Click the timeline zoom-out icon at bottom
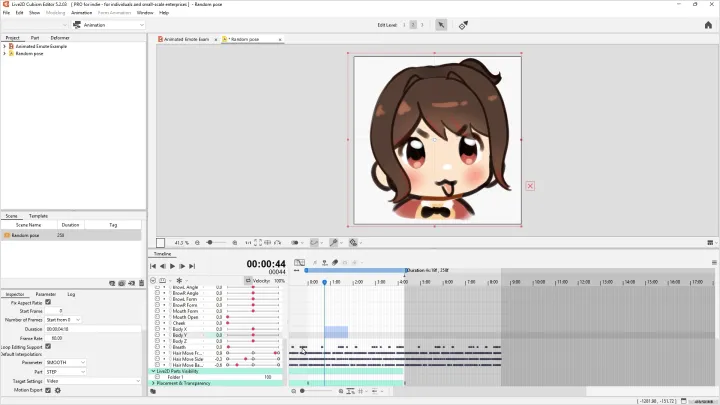The height and width of the screenshot is (405, 720). pyautogui.click(x=293, y=391)
